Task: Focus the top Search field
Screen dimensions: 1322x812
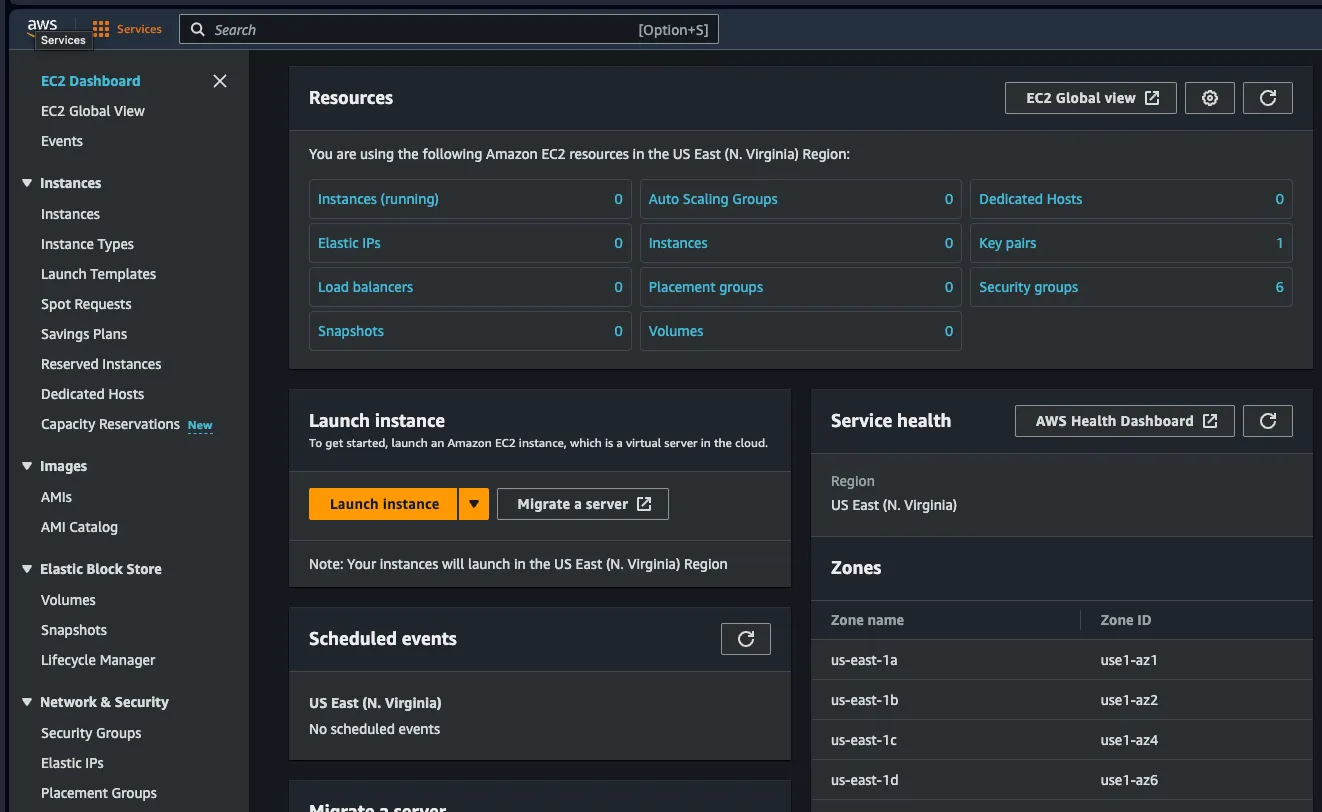Action: tap(449, 30)
